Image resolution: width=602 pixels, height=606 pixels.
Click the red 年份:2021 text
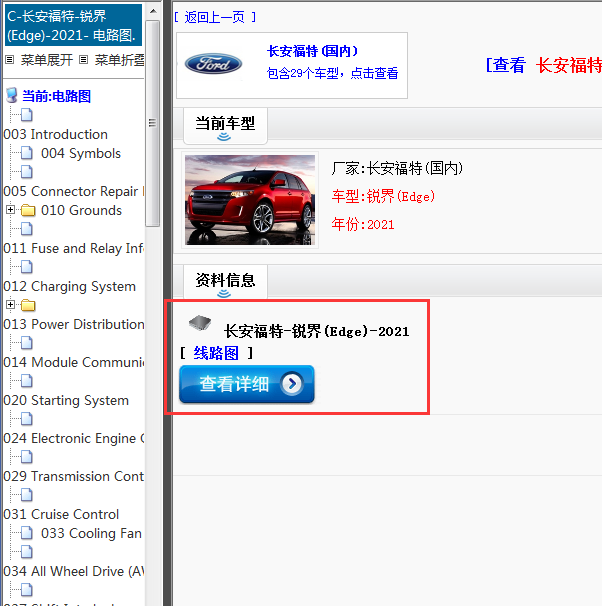(x=363, y=224)
